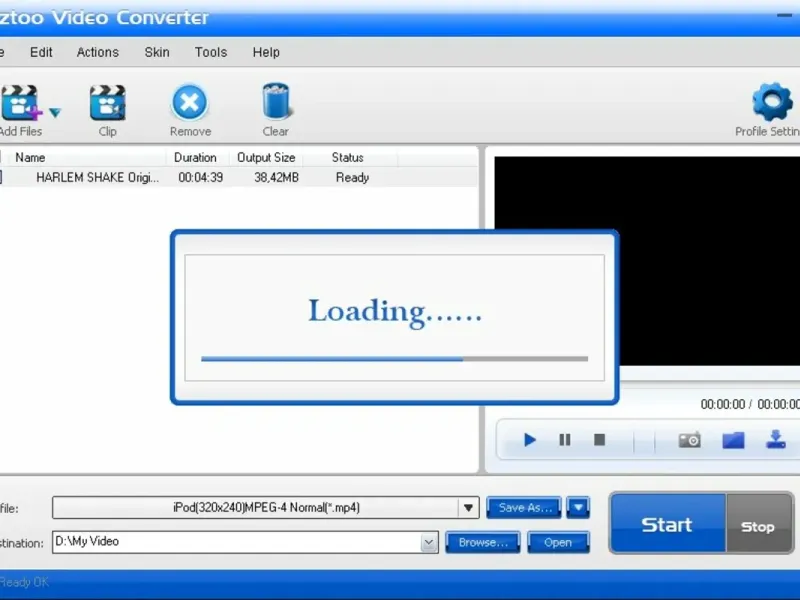Click the Output Size column header
The image size is (800, 600).
pos(266,158)
